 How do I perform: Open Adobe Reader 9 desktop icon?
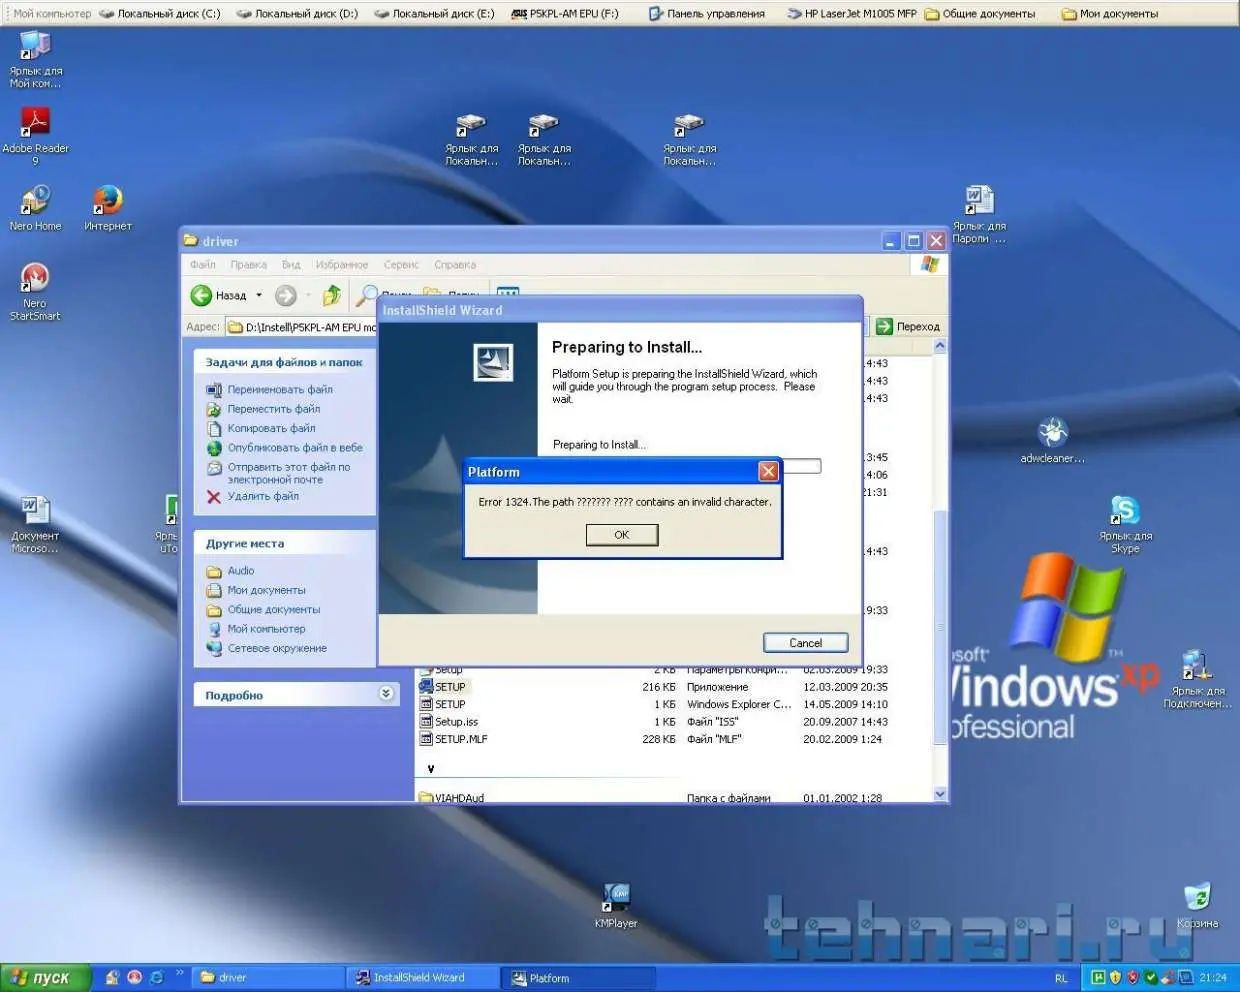tap(36, 135)
